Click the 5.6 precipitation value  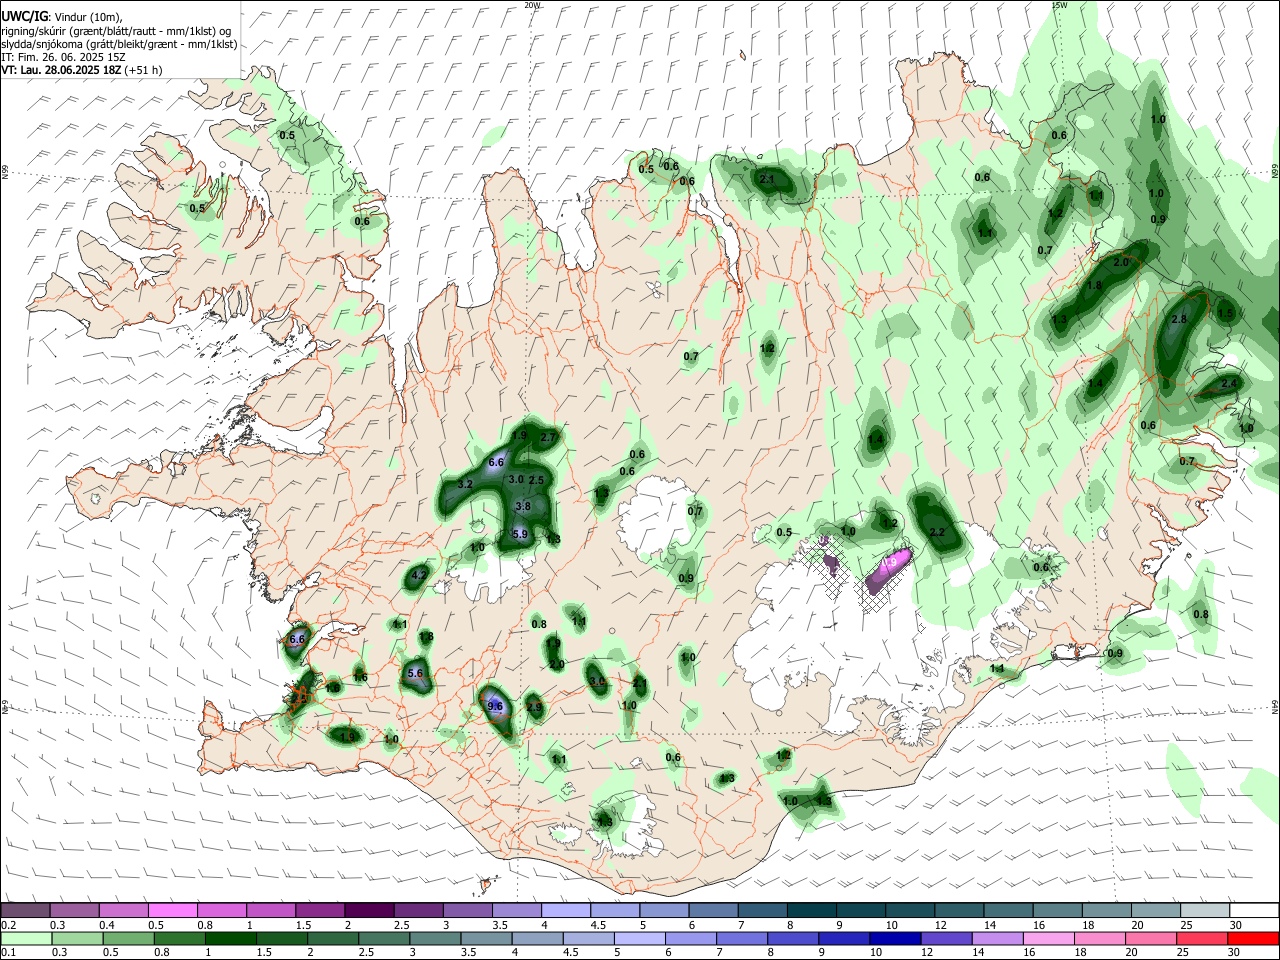pos(416,674)
